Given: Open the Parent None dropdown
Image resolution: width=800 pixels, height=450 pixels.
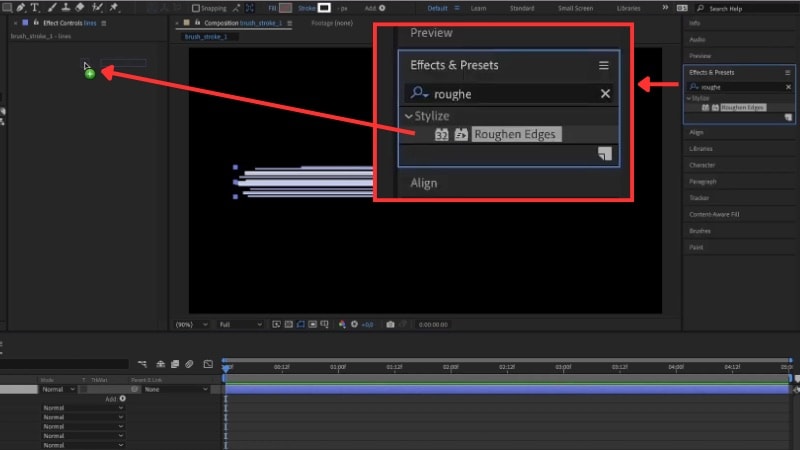Looking at the screenshot, I should (x=176, y=389).
